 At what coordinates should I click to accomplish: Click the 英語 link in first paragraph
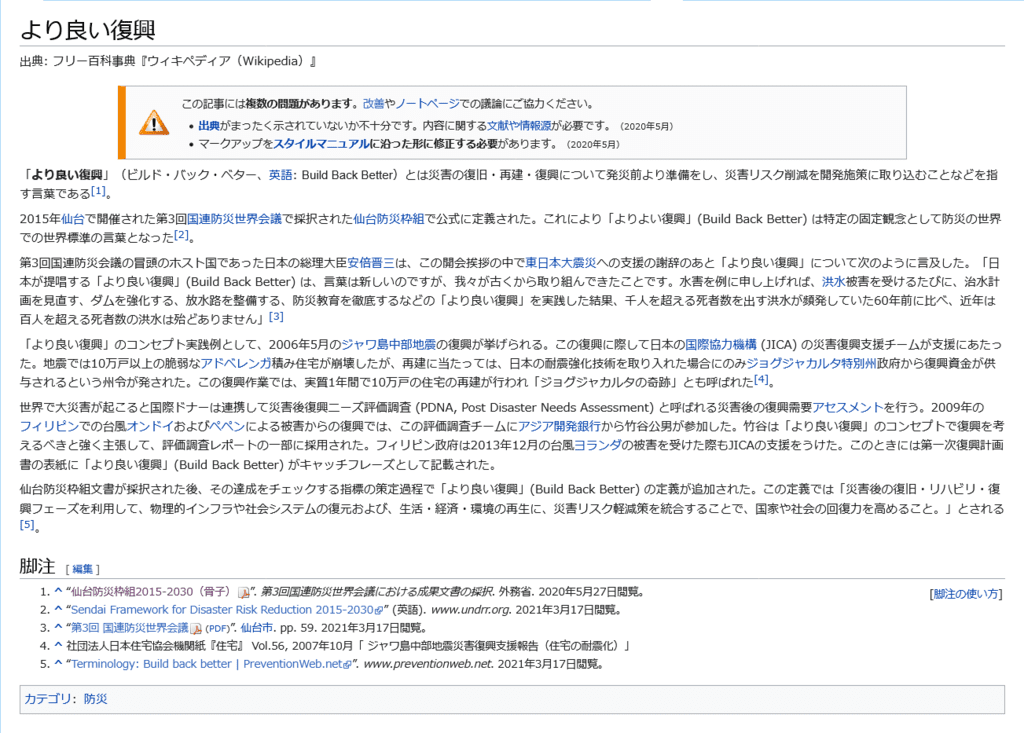[281, 175]
